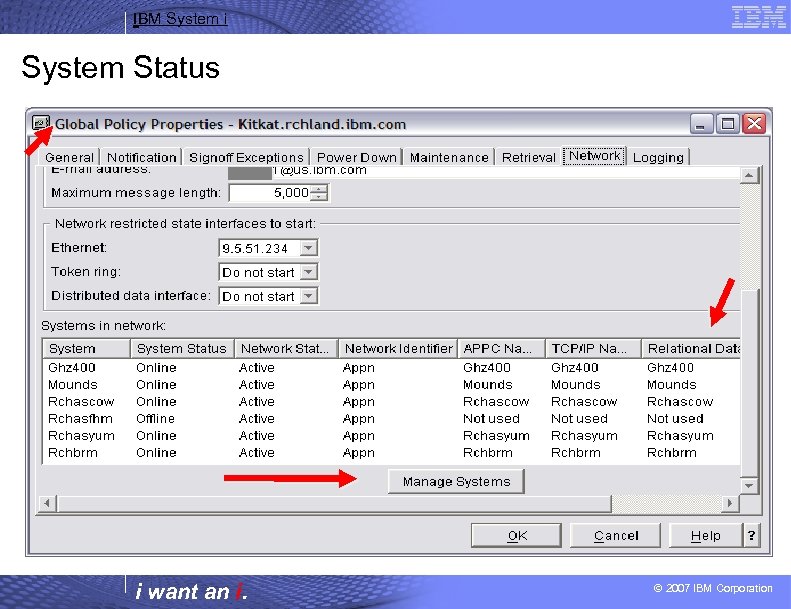This screenshot has height=609, width=791.
Task: Open the Retrieval tab
Action: [x=528, y=157]
